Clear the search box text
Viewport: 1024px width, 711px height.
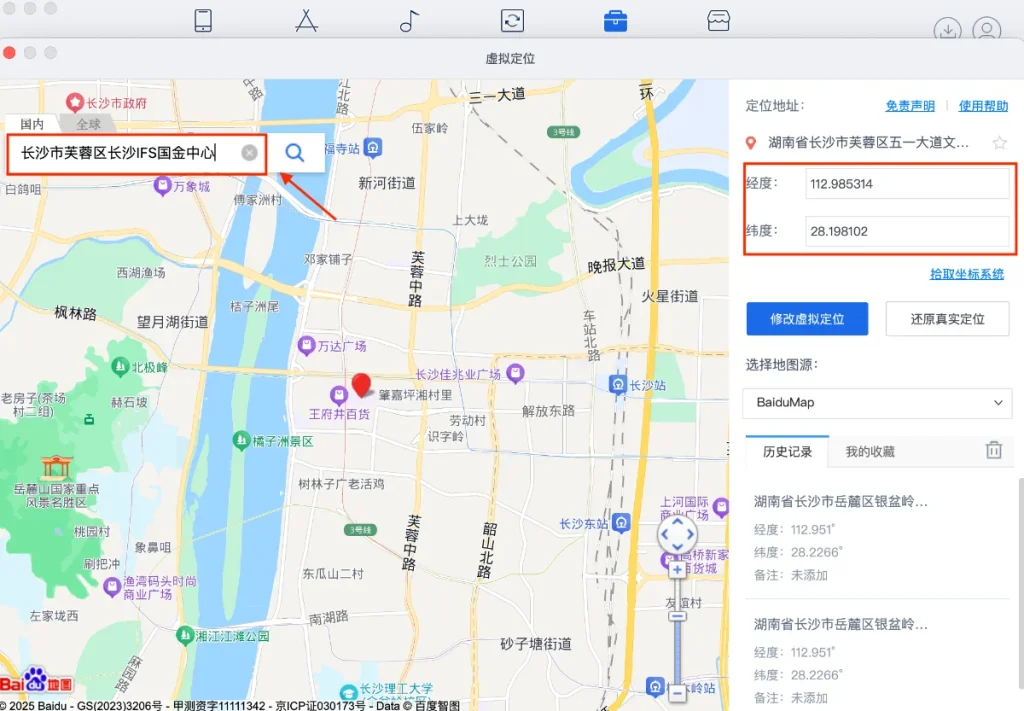249,153
